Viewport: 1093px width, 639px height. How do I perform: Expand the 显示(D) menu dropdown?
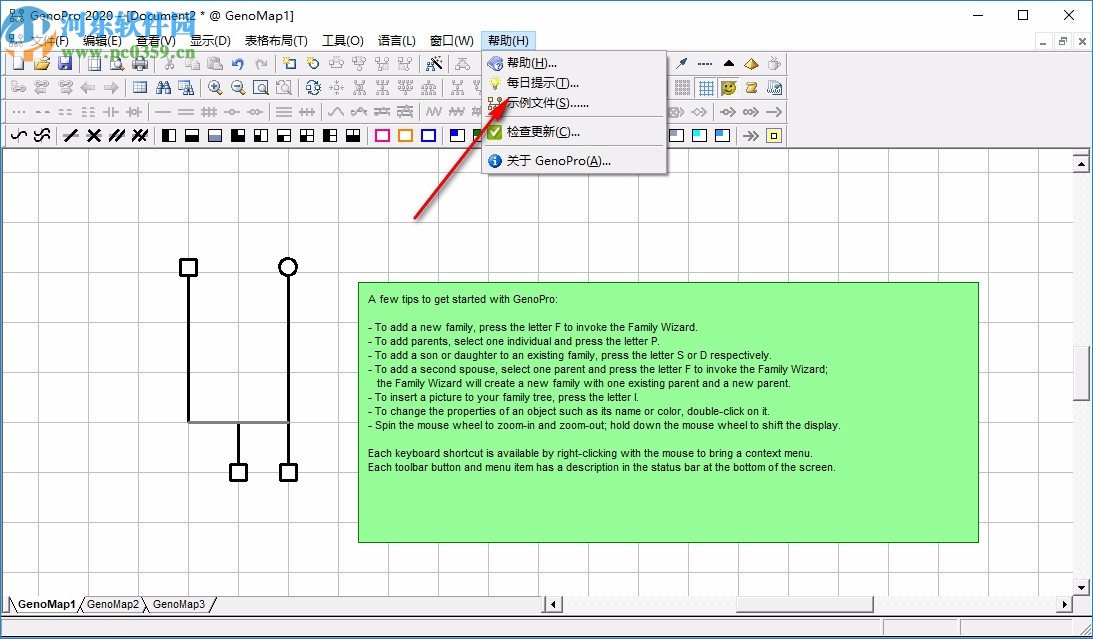[x=210, y=40]
